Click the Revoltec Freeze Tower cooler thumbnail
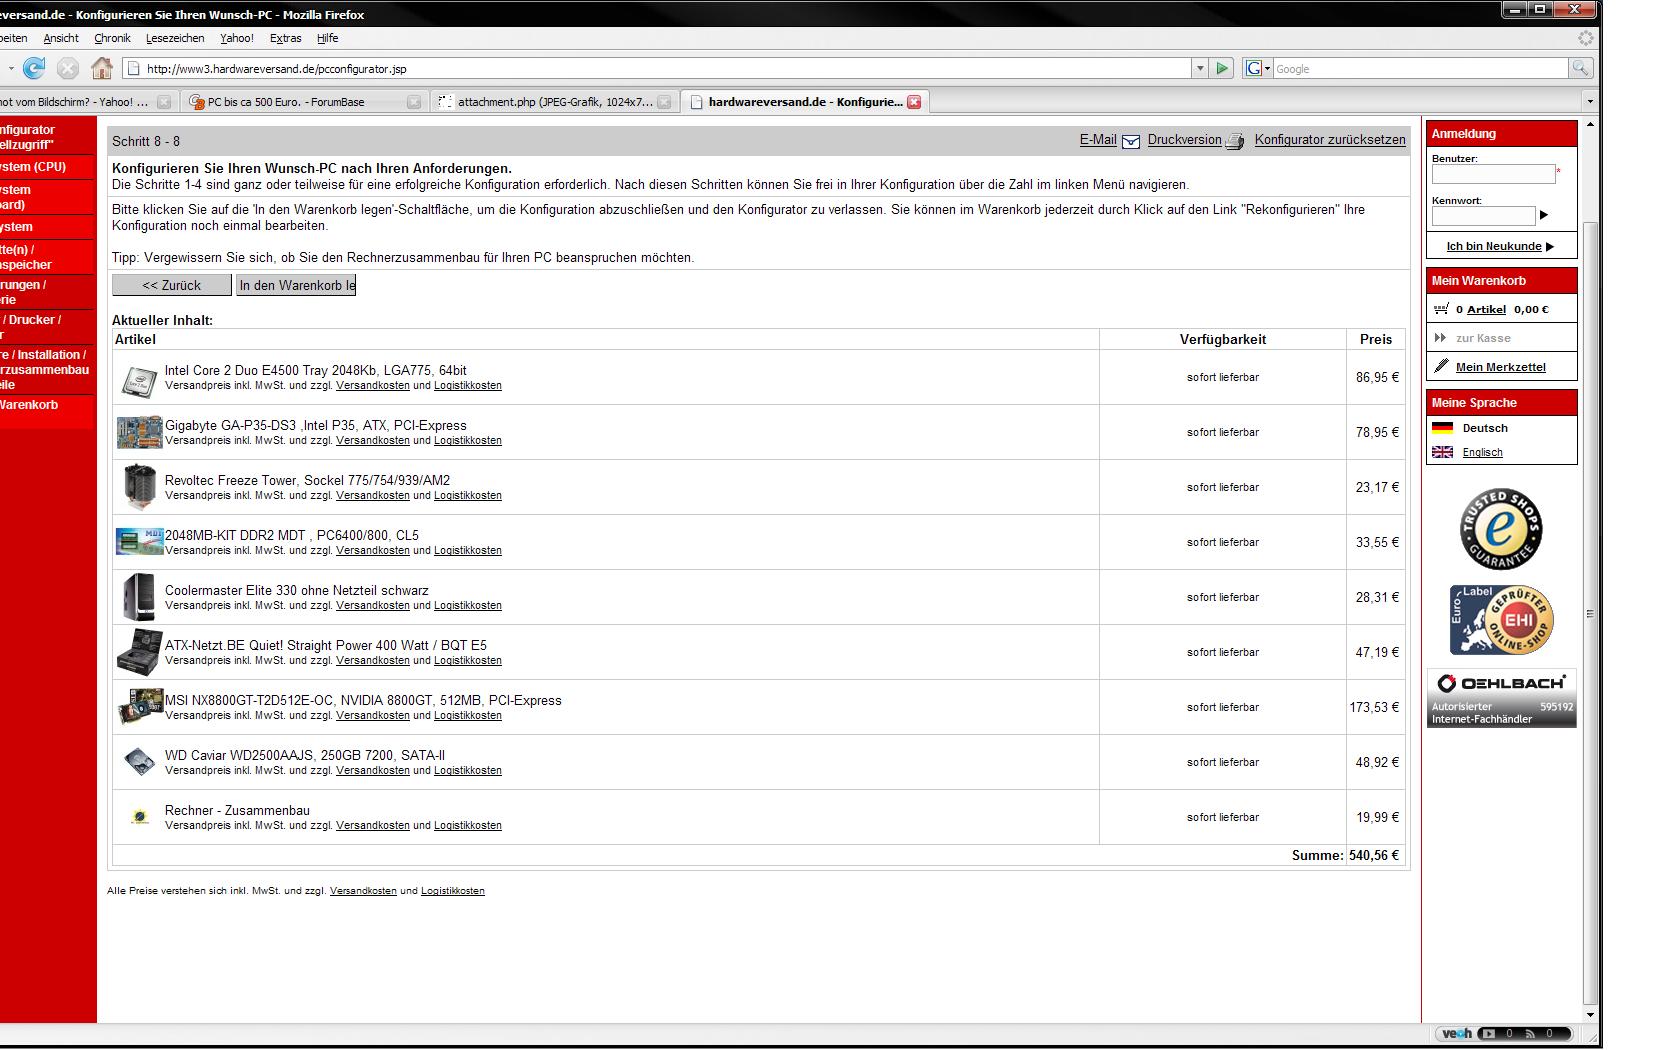 click(139, 486)
